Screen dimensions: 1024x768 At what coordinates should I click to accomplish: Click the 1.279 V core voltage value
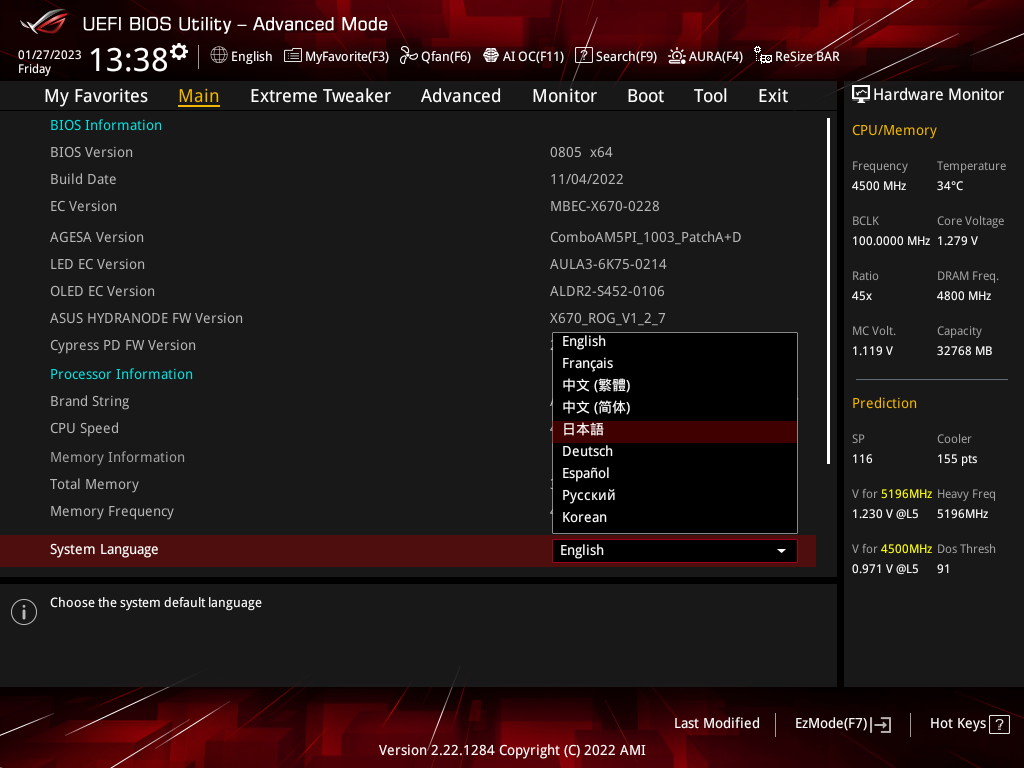(x=957, y=241)
